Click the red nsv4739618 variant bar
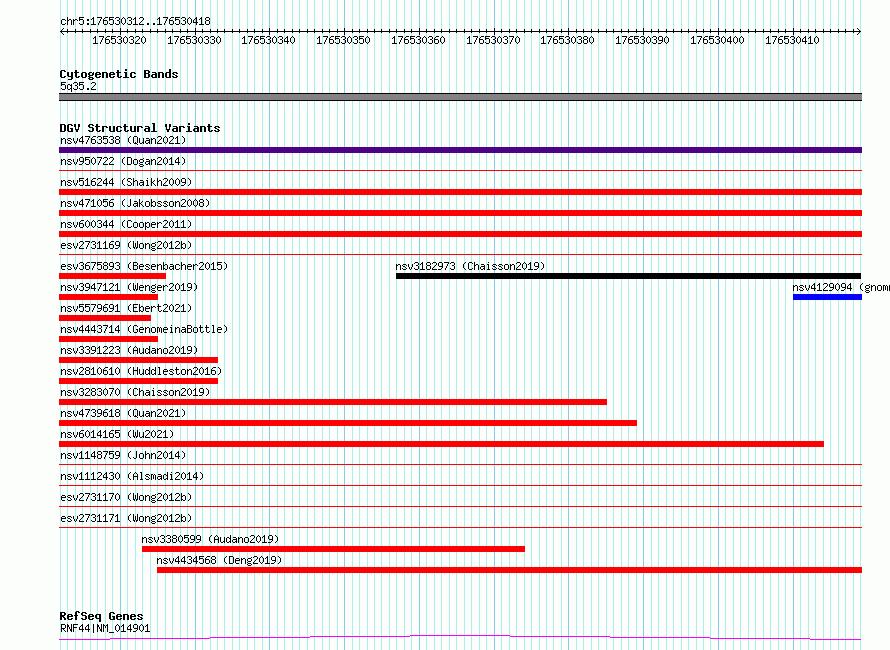This screenshot has height=650, width=890. pos(348,423)
